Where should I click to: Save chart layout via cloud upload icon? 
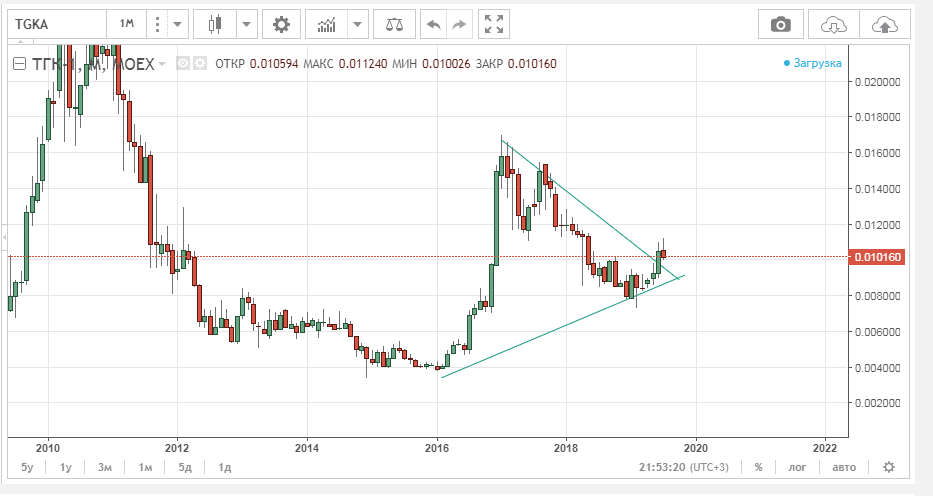coord(885,24)
